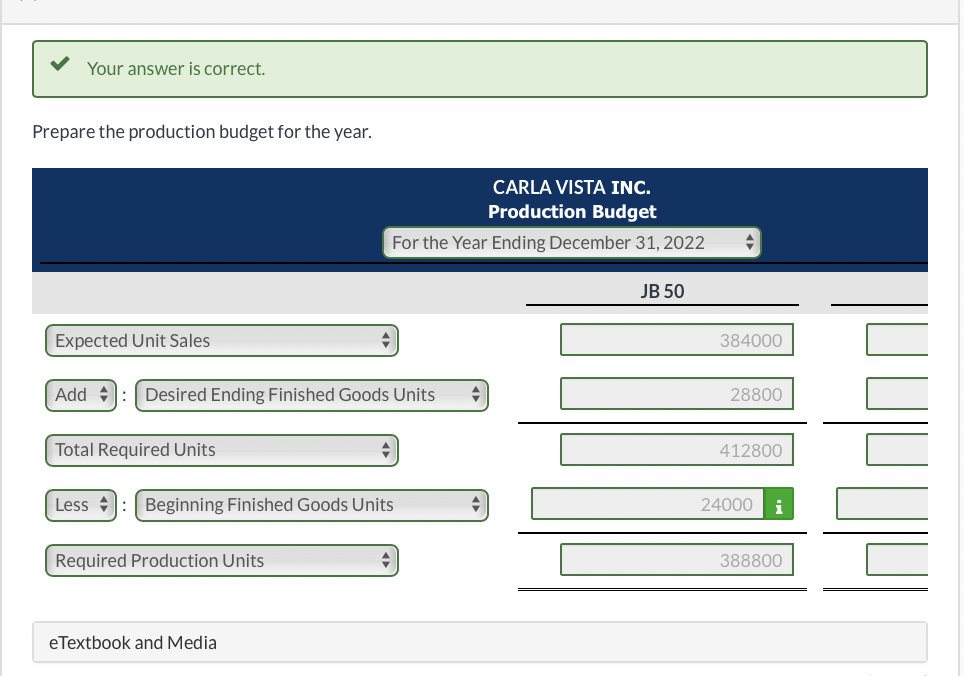Click the 28800 ending goods field

click(x=677, y=393)
